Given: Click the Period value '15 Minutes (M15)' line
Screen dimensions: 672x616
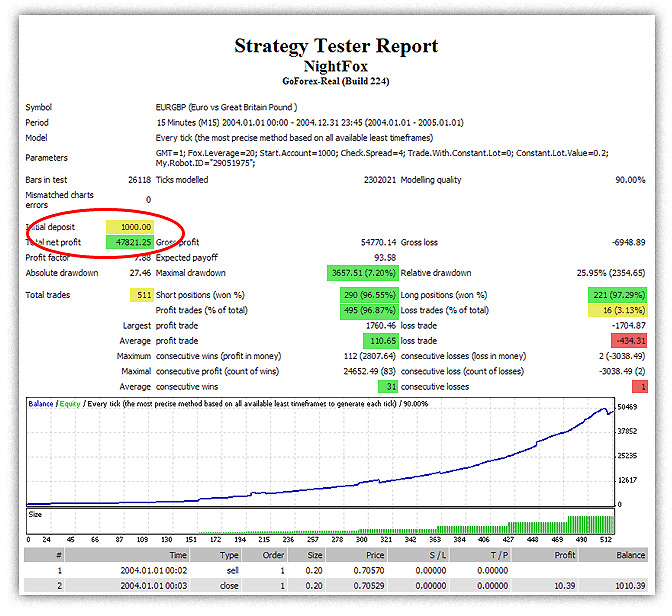Looking at the screenshot, I should click(310, 123).
